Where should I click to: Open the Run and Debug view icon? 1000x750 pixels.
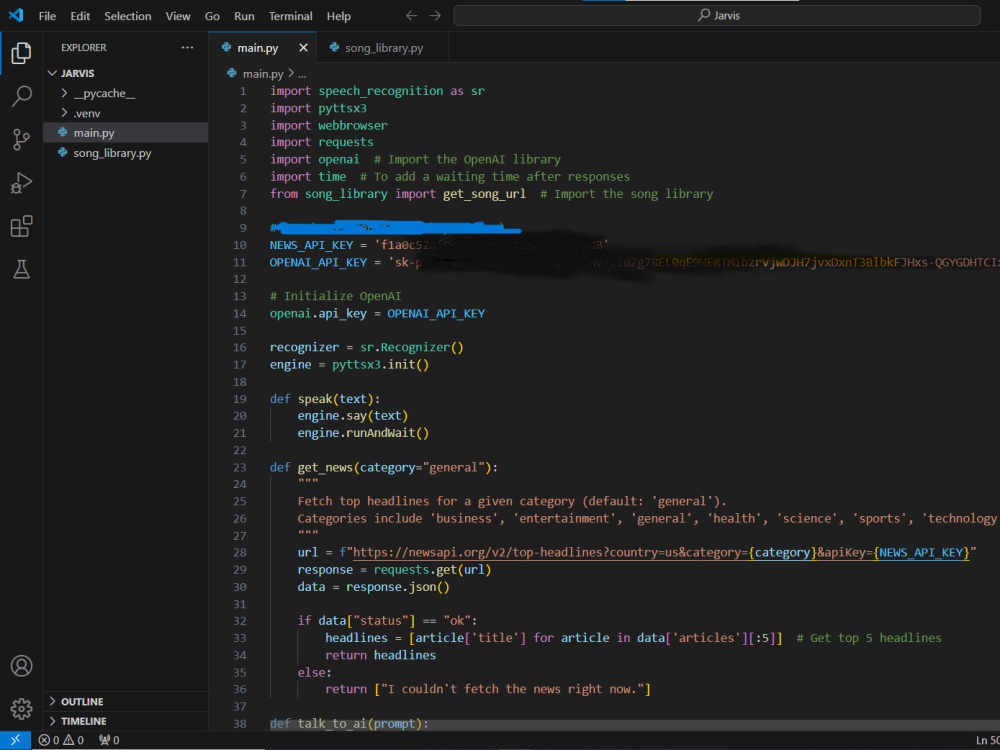pos(21,183)
